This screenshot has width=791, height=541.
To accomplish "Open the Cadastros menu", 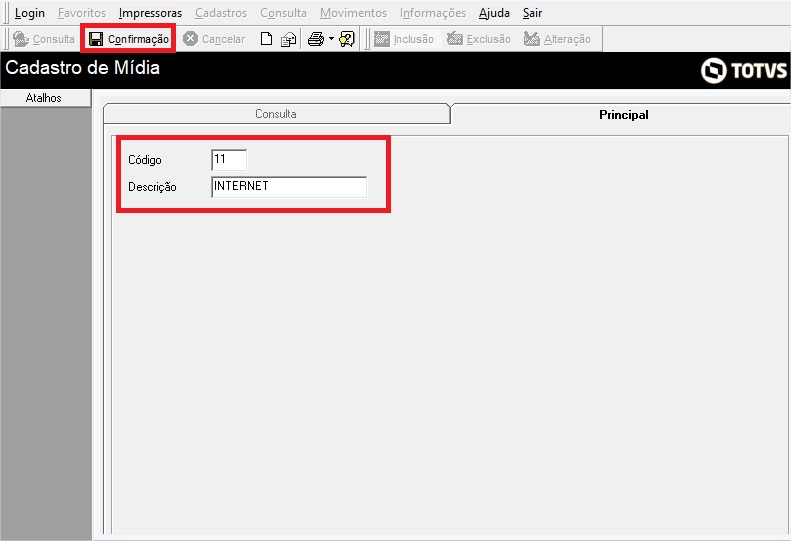I will coord(221,13).
